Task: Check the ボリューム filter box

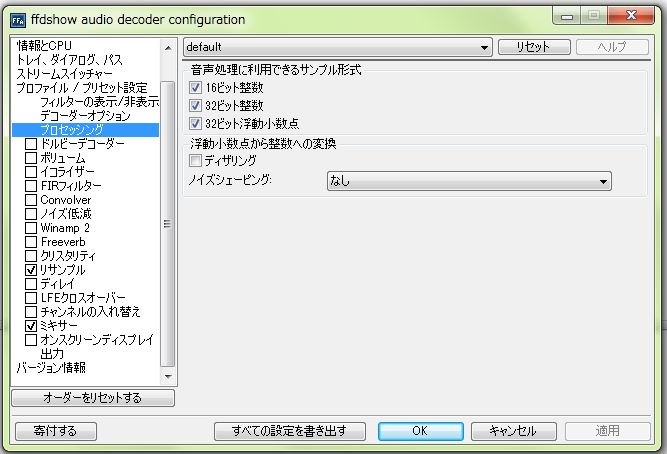Action: click(x=31, y=158)
